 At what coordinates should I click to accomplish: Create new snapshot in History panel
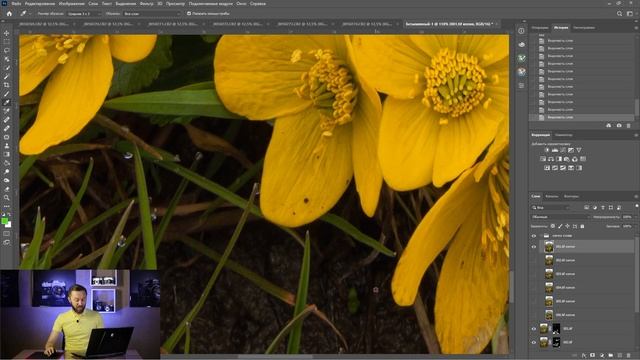click(619, 125)
